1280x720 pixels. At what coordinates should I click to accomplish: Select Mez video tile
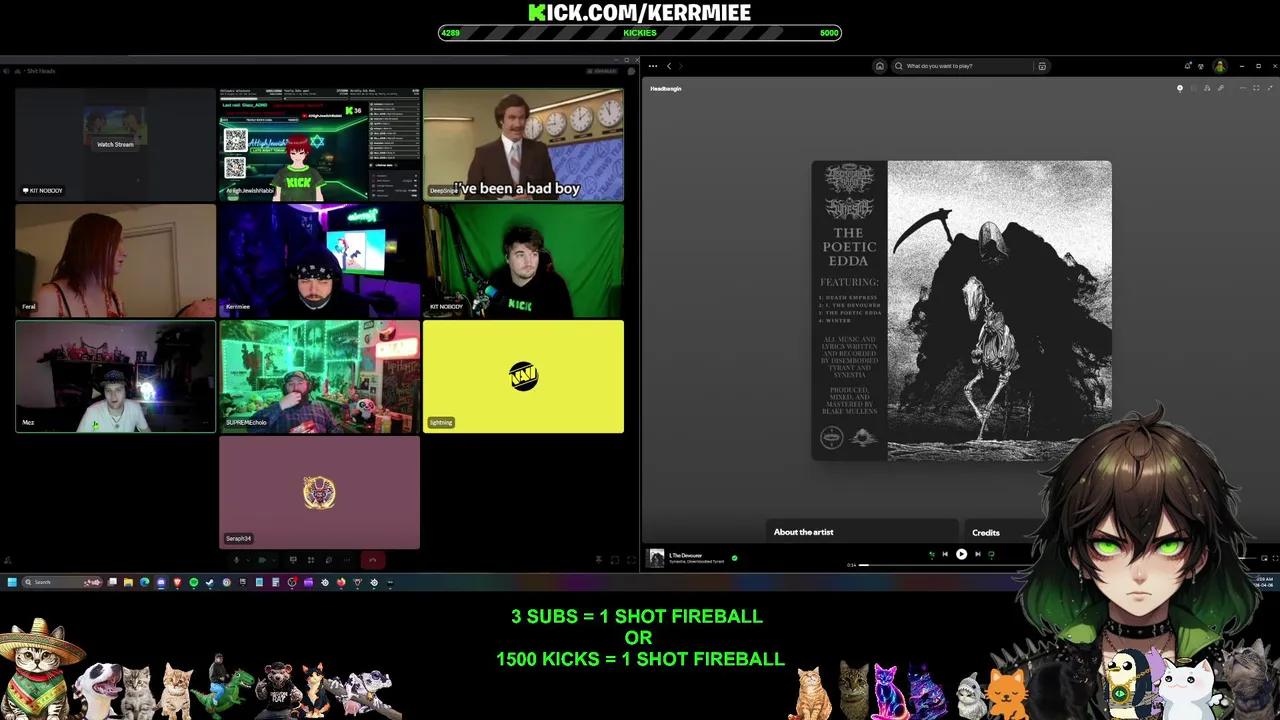[x=115, y=377]
